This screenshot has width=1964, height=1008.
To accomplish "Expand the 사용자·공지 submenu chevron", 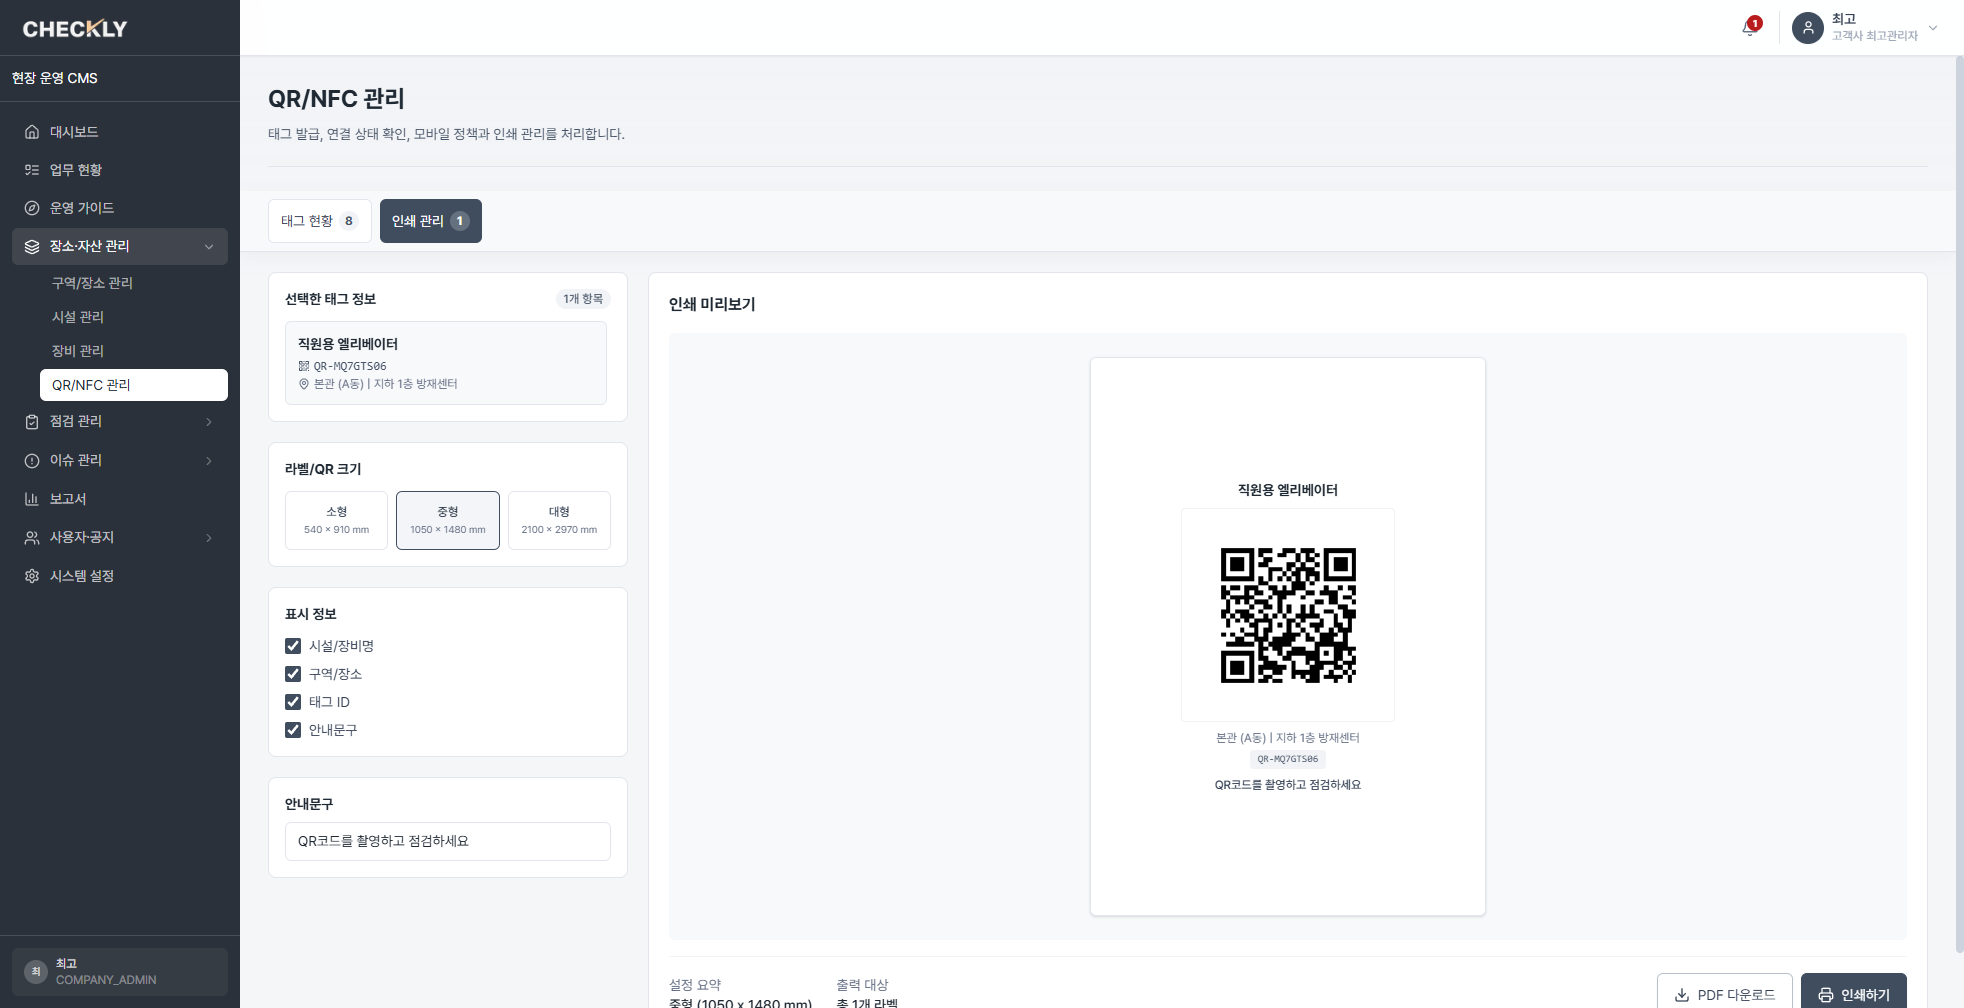I will 209,538.
